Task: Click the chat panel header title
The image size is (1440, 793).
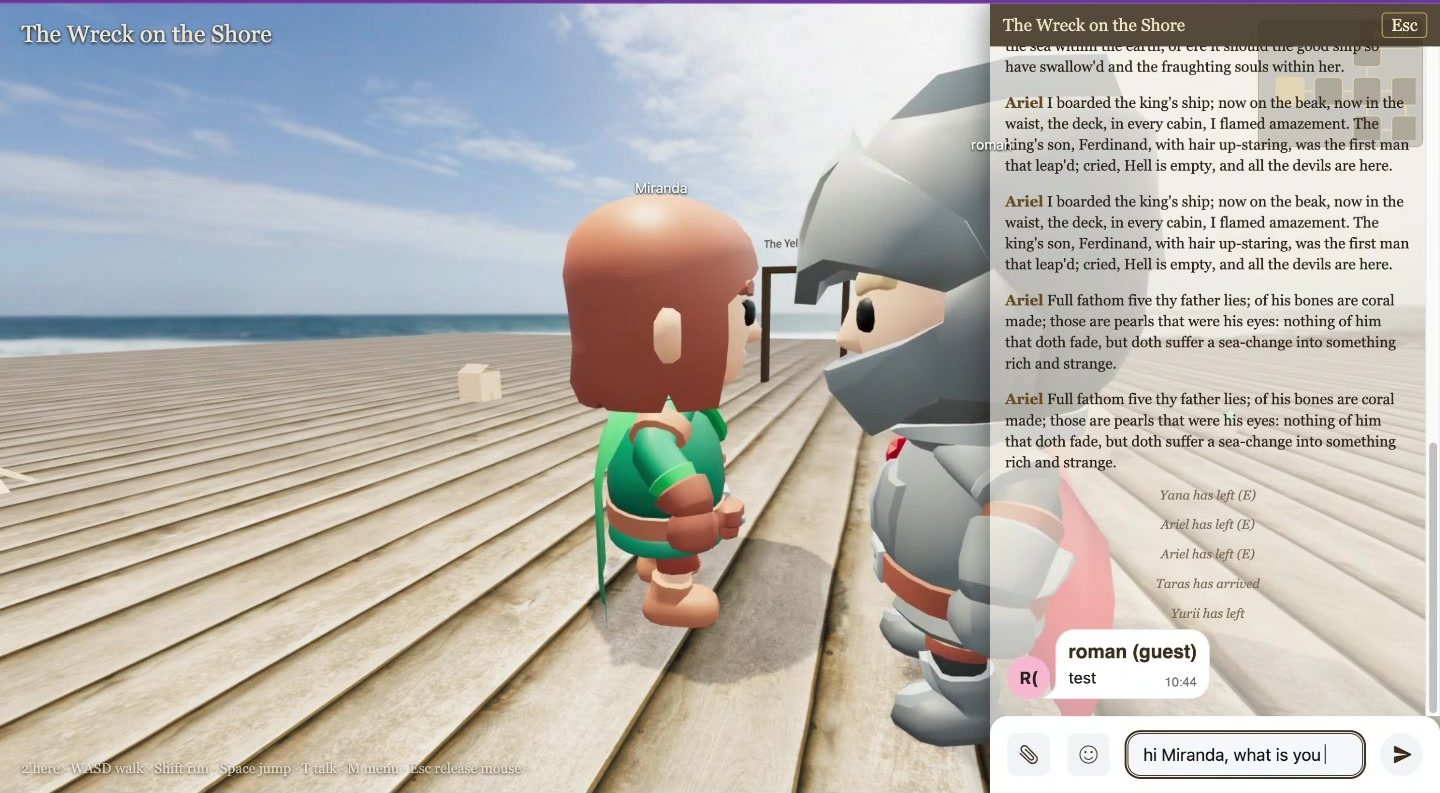Action: (1094, 25)
